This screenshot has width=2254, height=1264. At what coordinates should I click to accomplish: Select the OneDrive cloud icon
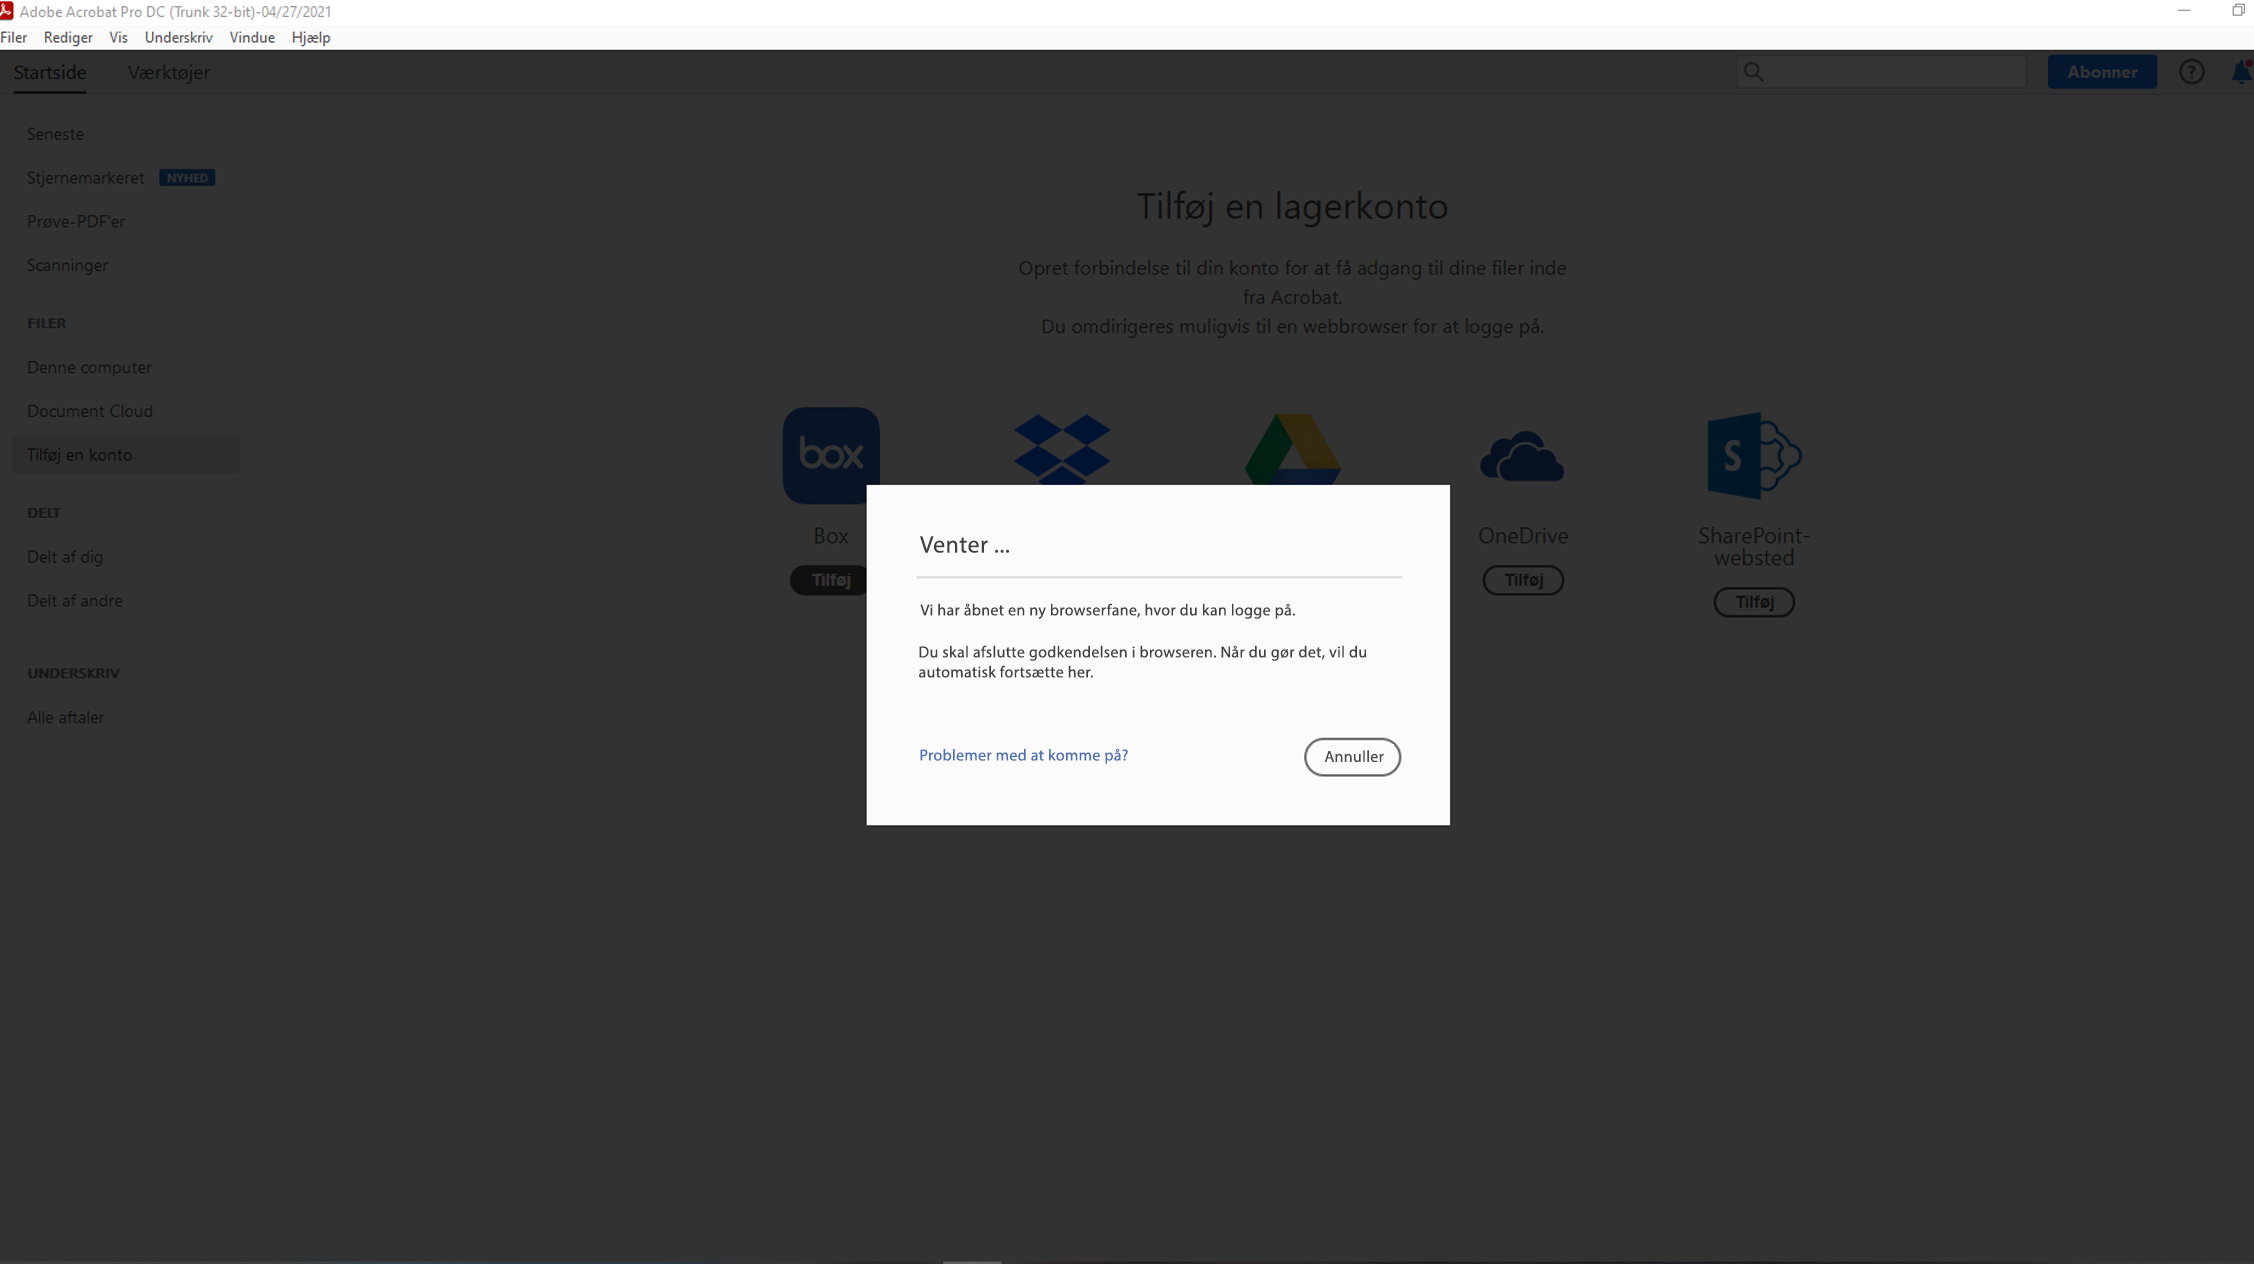point(1522,455)
